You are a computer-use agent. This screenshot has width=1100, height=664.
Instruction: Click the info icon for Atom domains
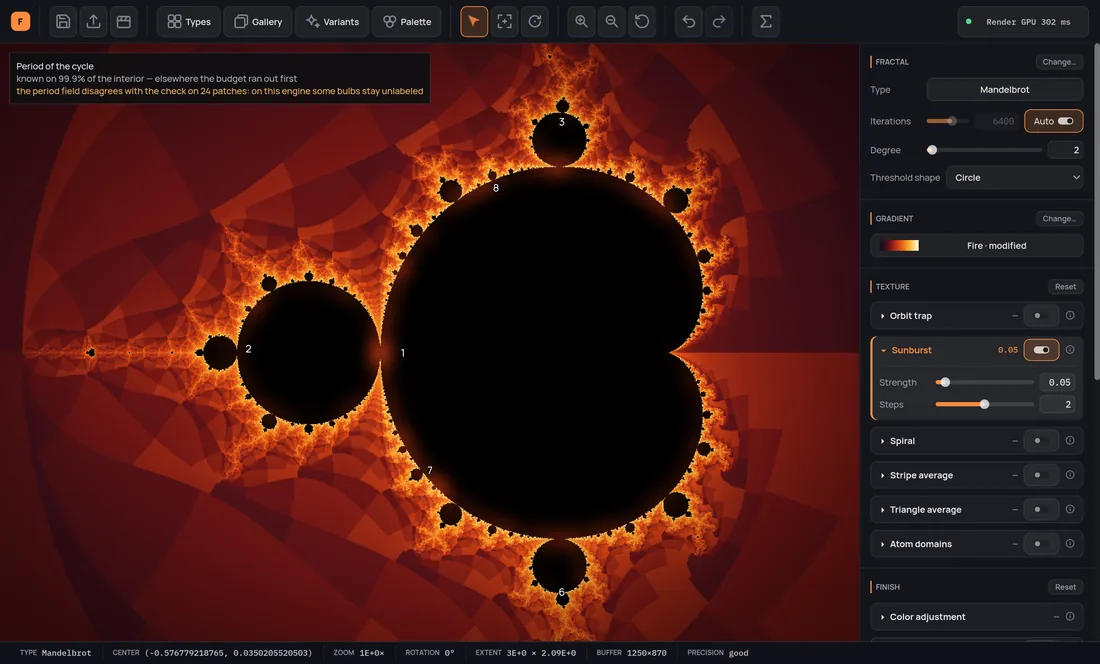[1070, 543]
